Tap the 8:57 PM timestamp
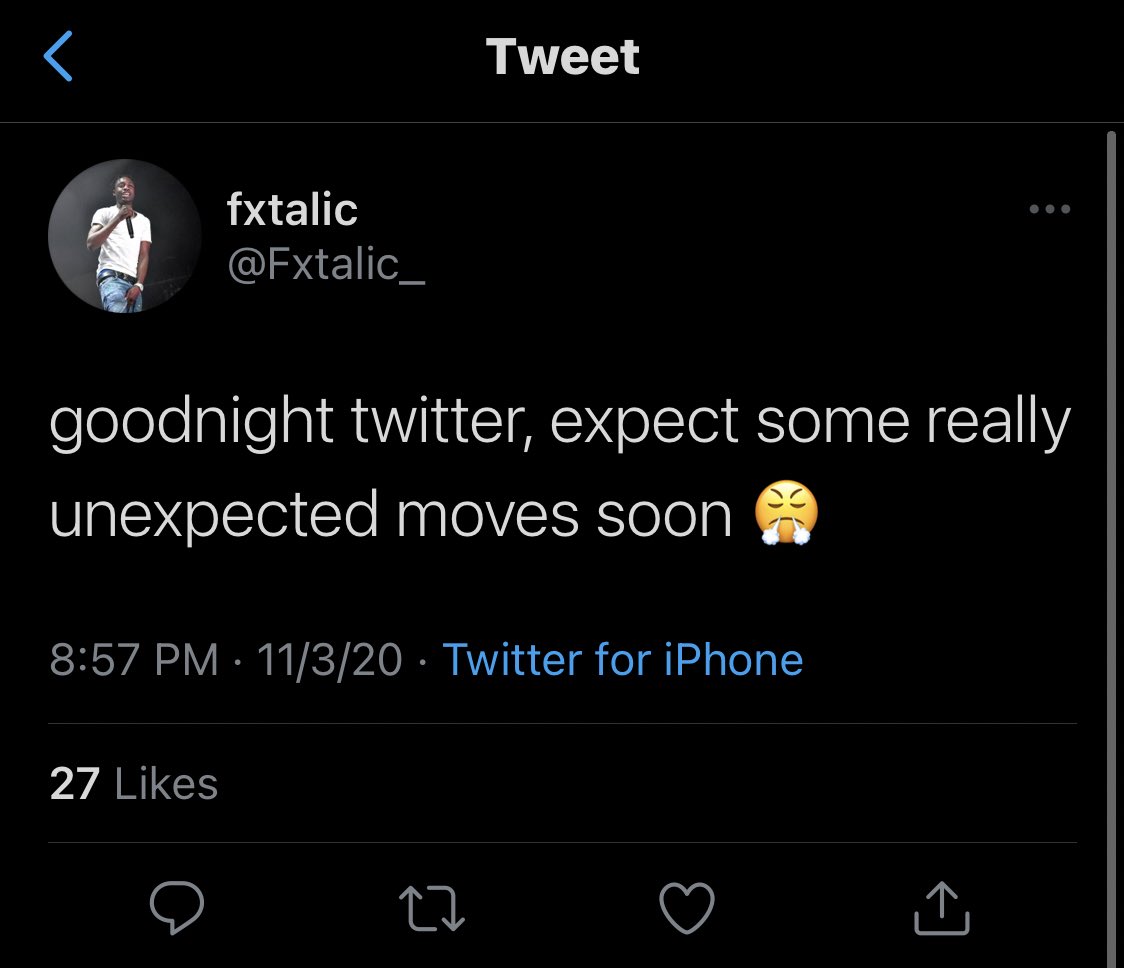The width and height of the screenshot is (1124, 968). pos(133,660)
